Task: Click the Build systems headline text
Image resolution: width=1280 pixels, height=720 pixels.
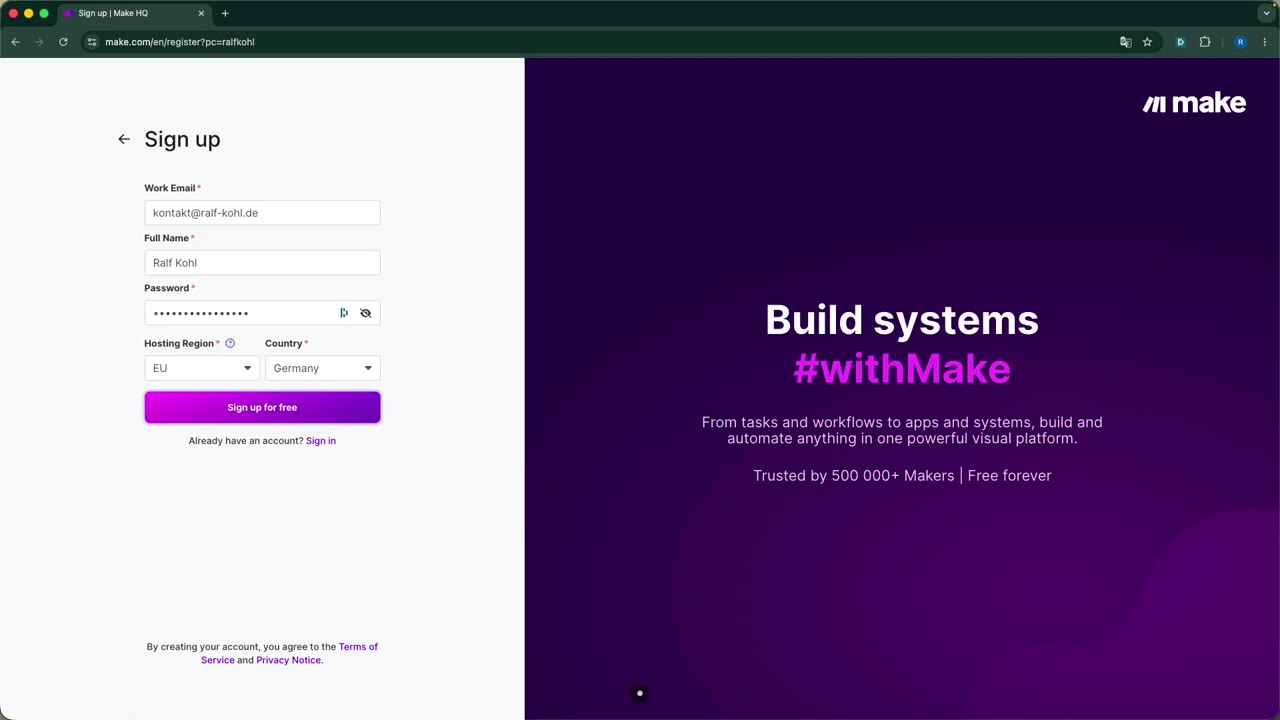Action: [902, 320]
